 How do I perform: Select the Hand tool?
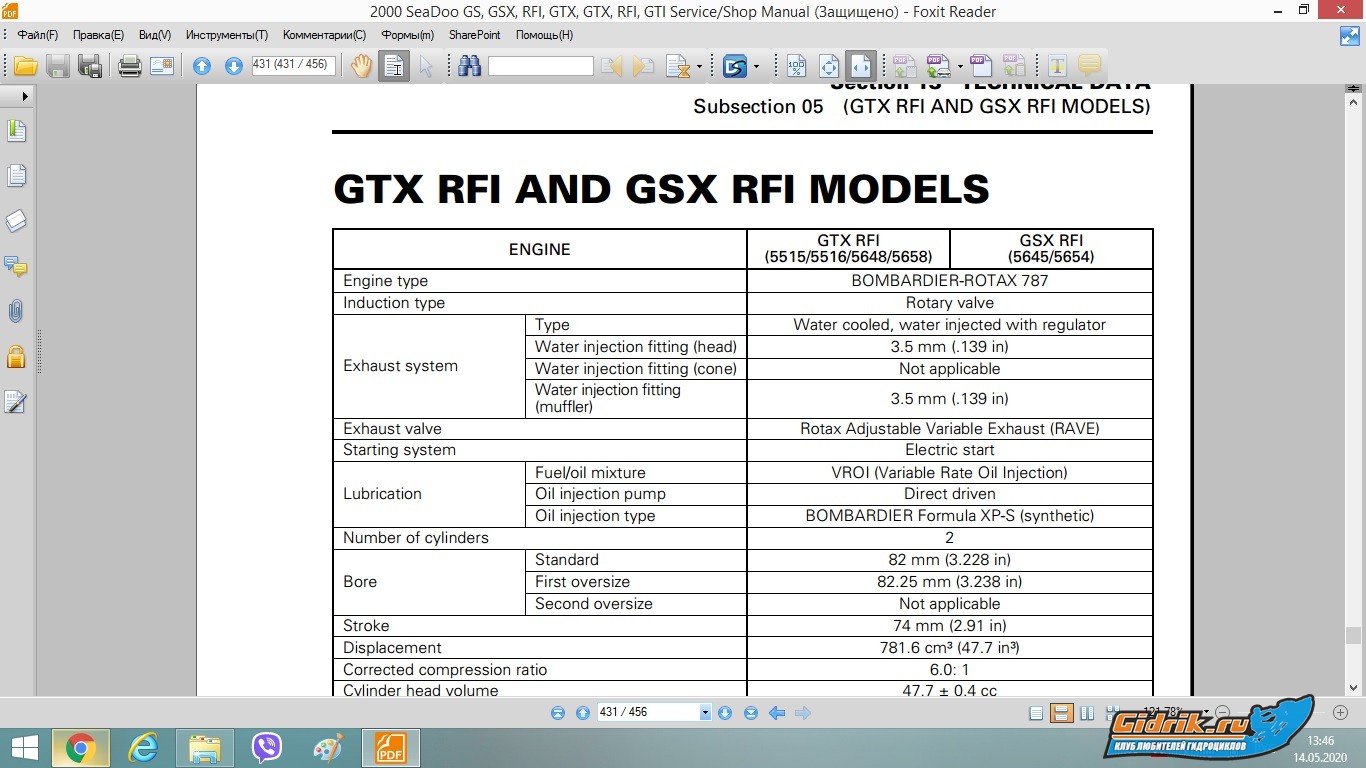(x=361, y=67)
